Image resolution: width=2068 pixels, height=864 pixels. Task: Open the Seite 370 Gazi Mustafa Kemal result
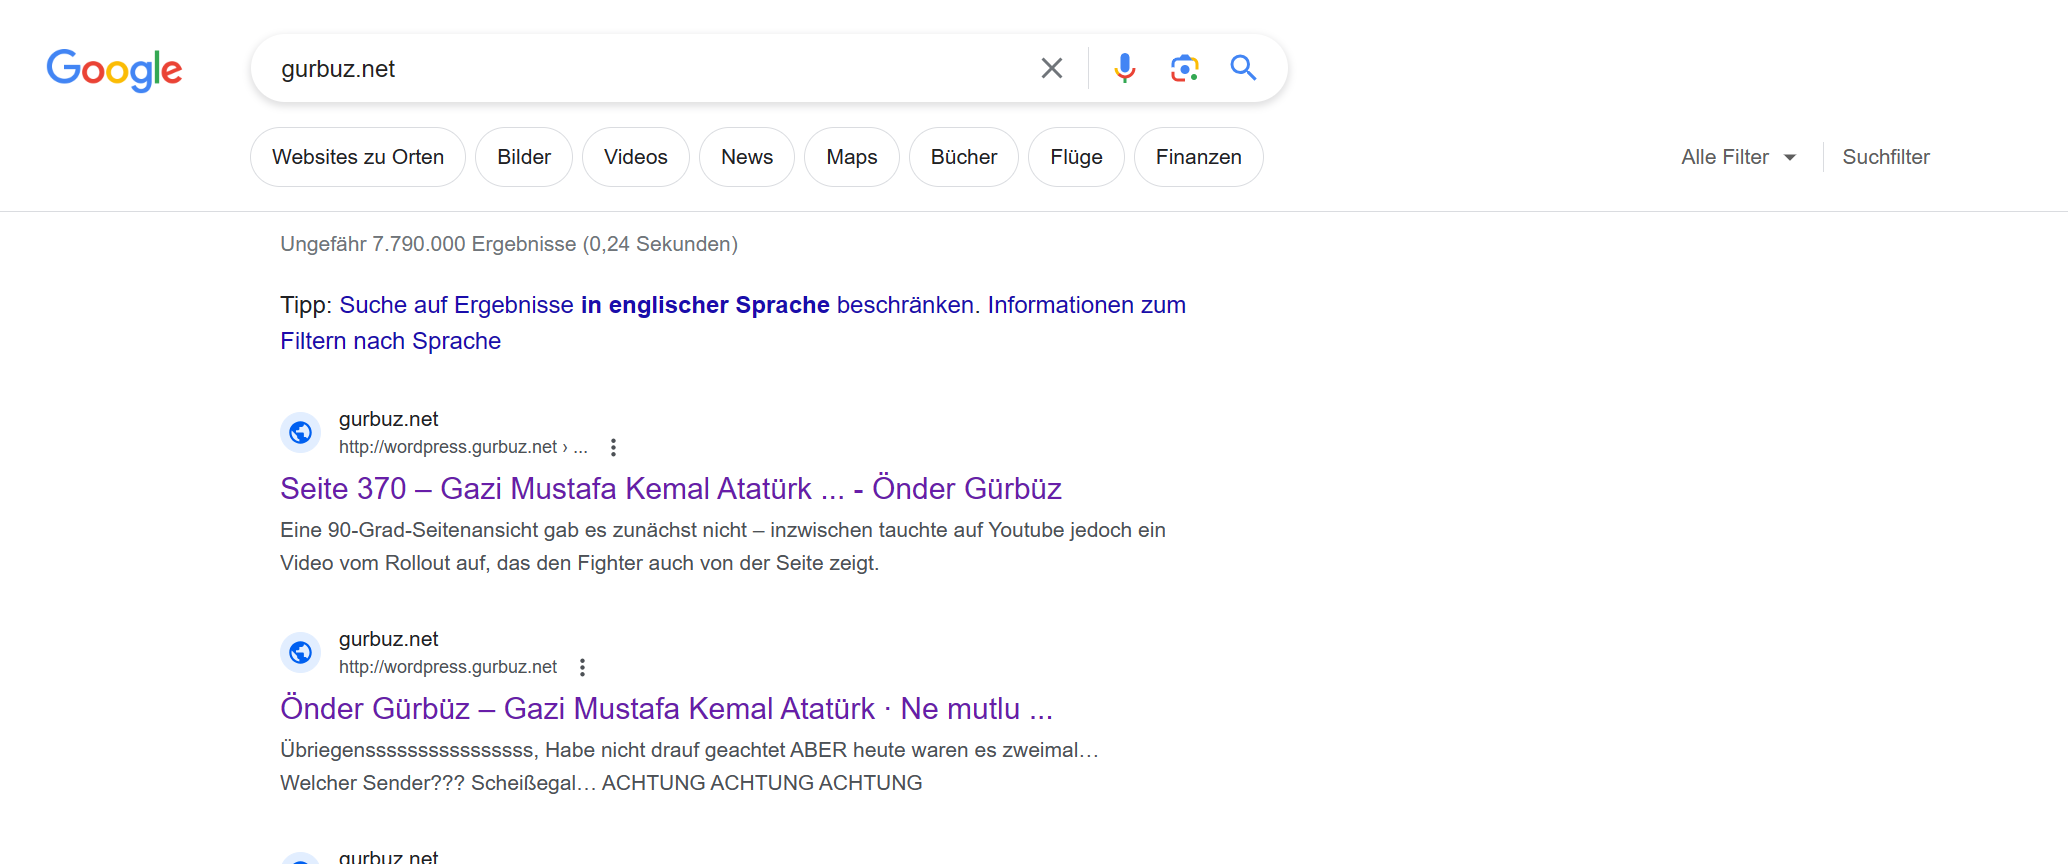(671, 488)
